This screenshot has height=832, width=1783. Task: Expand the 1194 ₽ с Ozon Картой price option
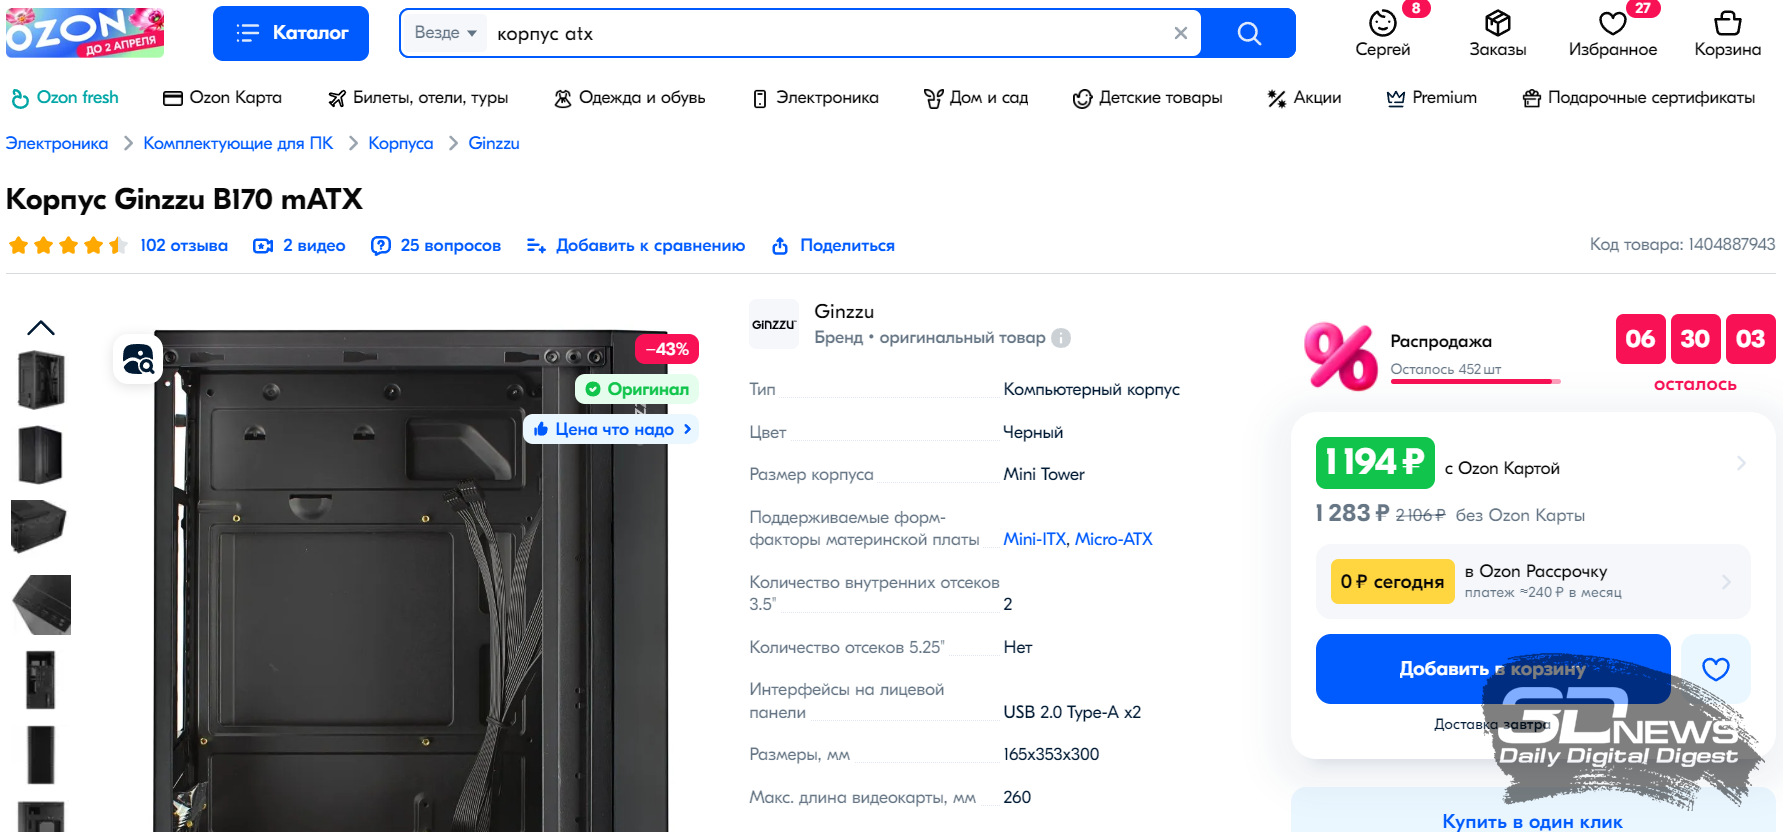pyautogui.click(x=1531, y=463)
